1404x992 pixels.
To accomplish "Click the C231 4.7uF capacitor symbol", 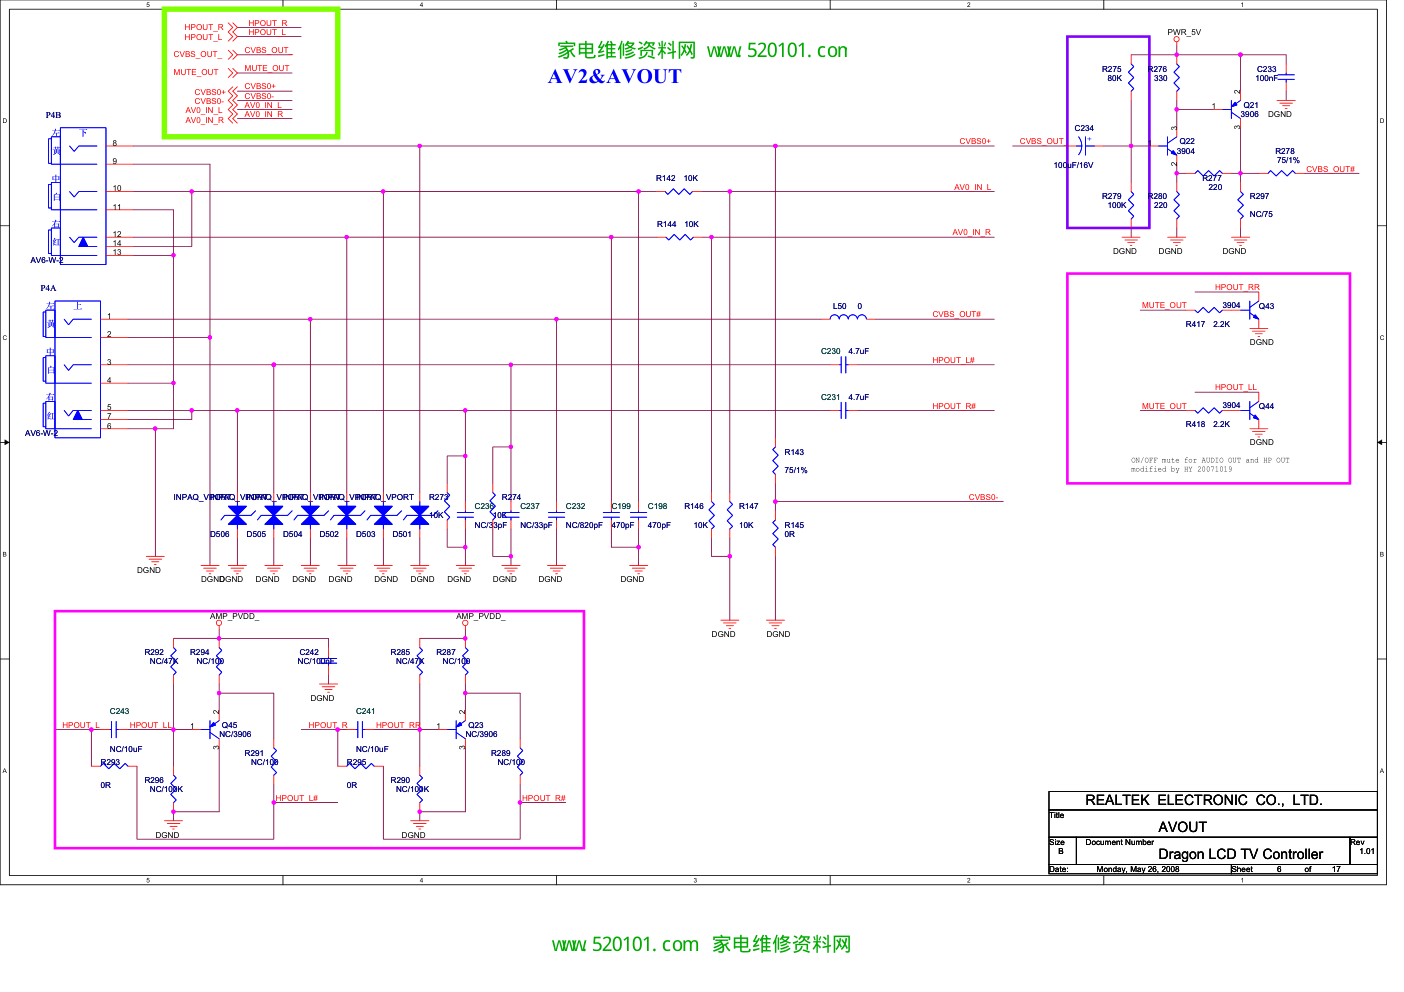I will (x=844, y=410).
